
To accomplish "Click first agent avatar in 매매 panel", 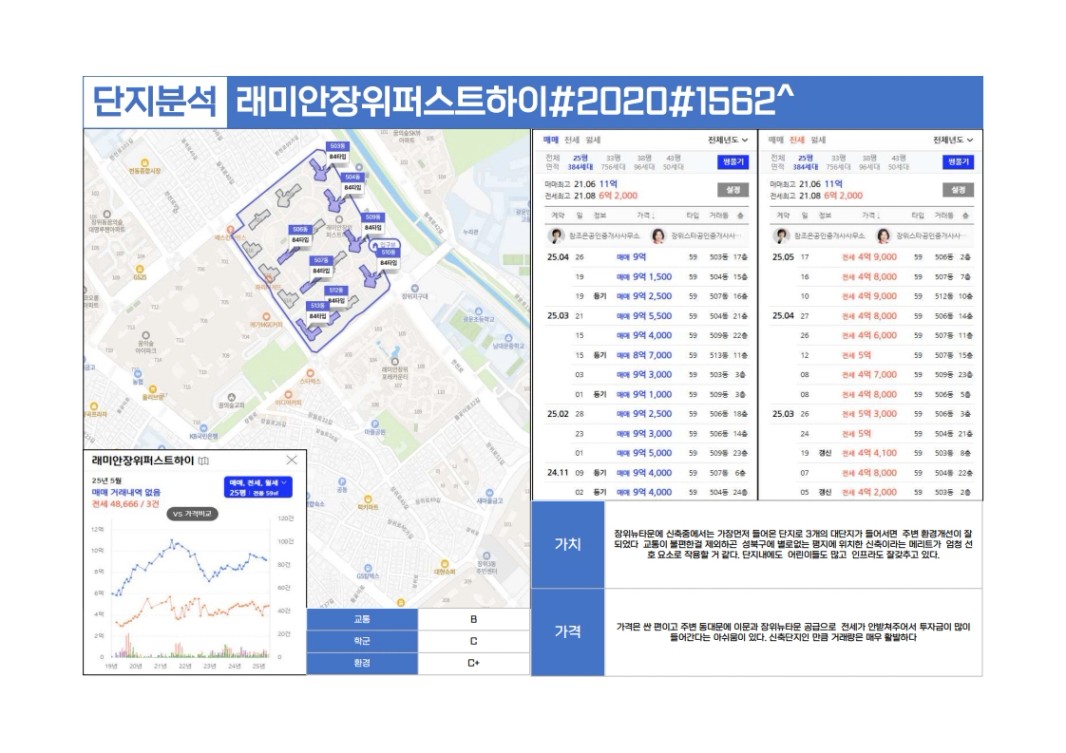I will (x=556, y=235).
